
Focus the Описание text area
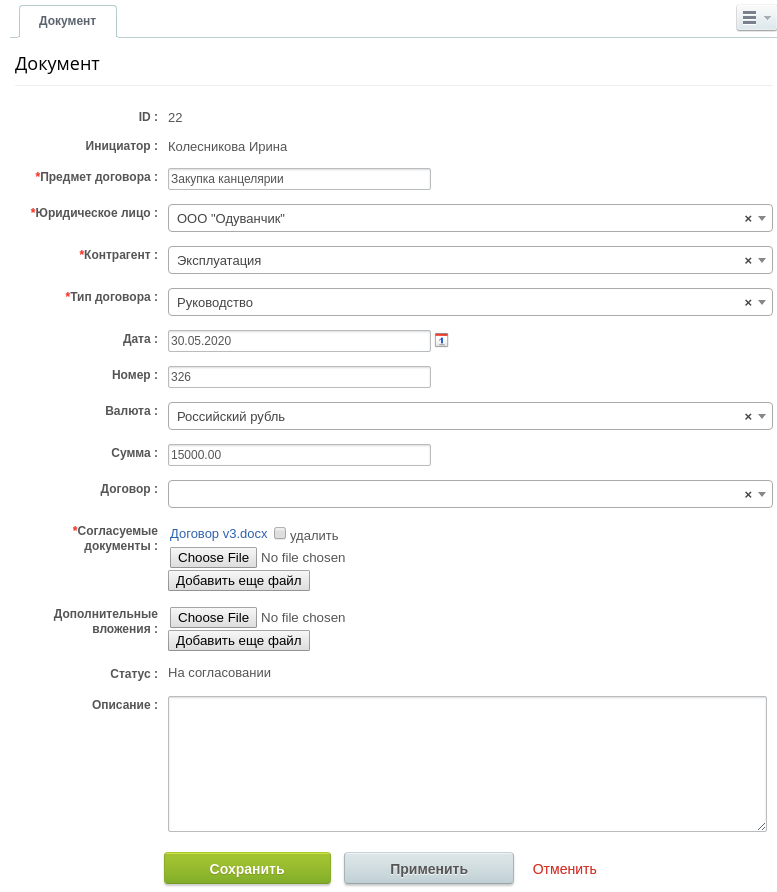click(x=467, y=763)
